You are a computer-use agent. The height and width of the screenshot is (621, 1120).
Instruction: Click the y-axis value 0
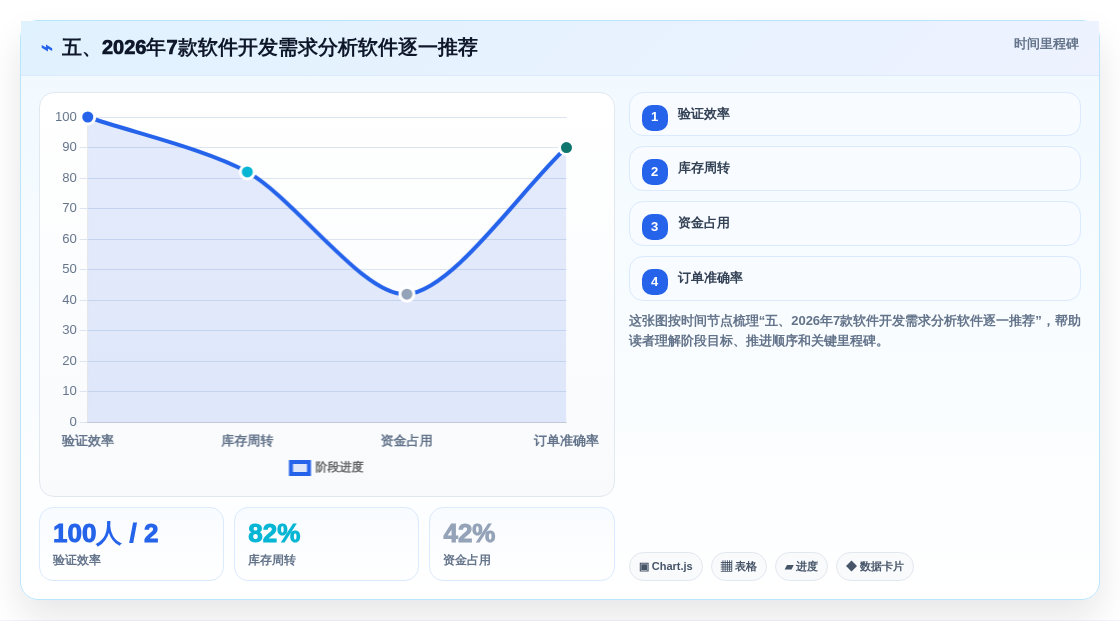[73, 422]
